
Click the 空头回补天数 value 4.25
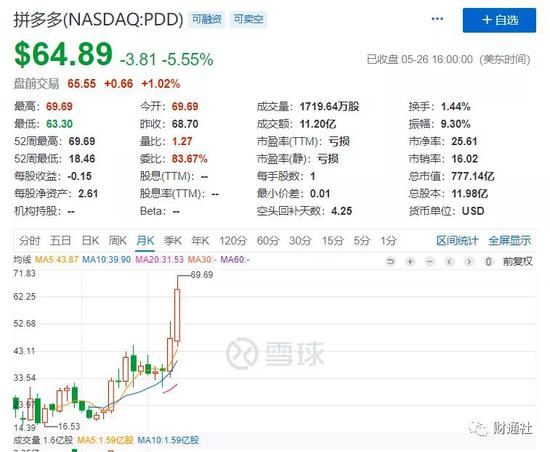point(342,211)
